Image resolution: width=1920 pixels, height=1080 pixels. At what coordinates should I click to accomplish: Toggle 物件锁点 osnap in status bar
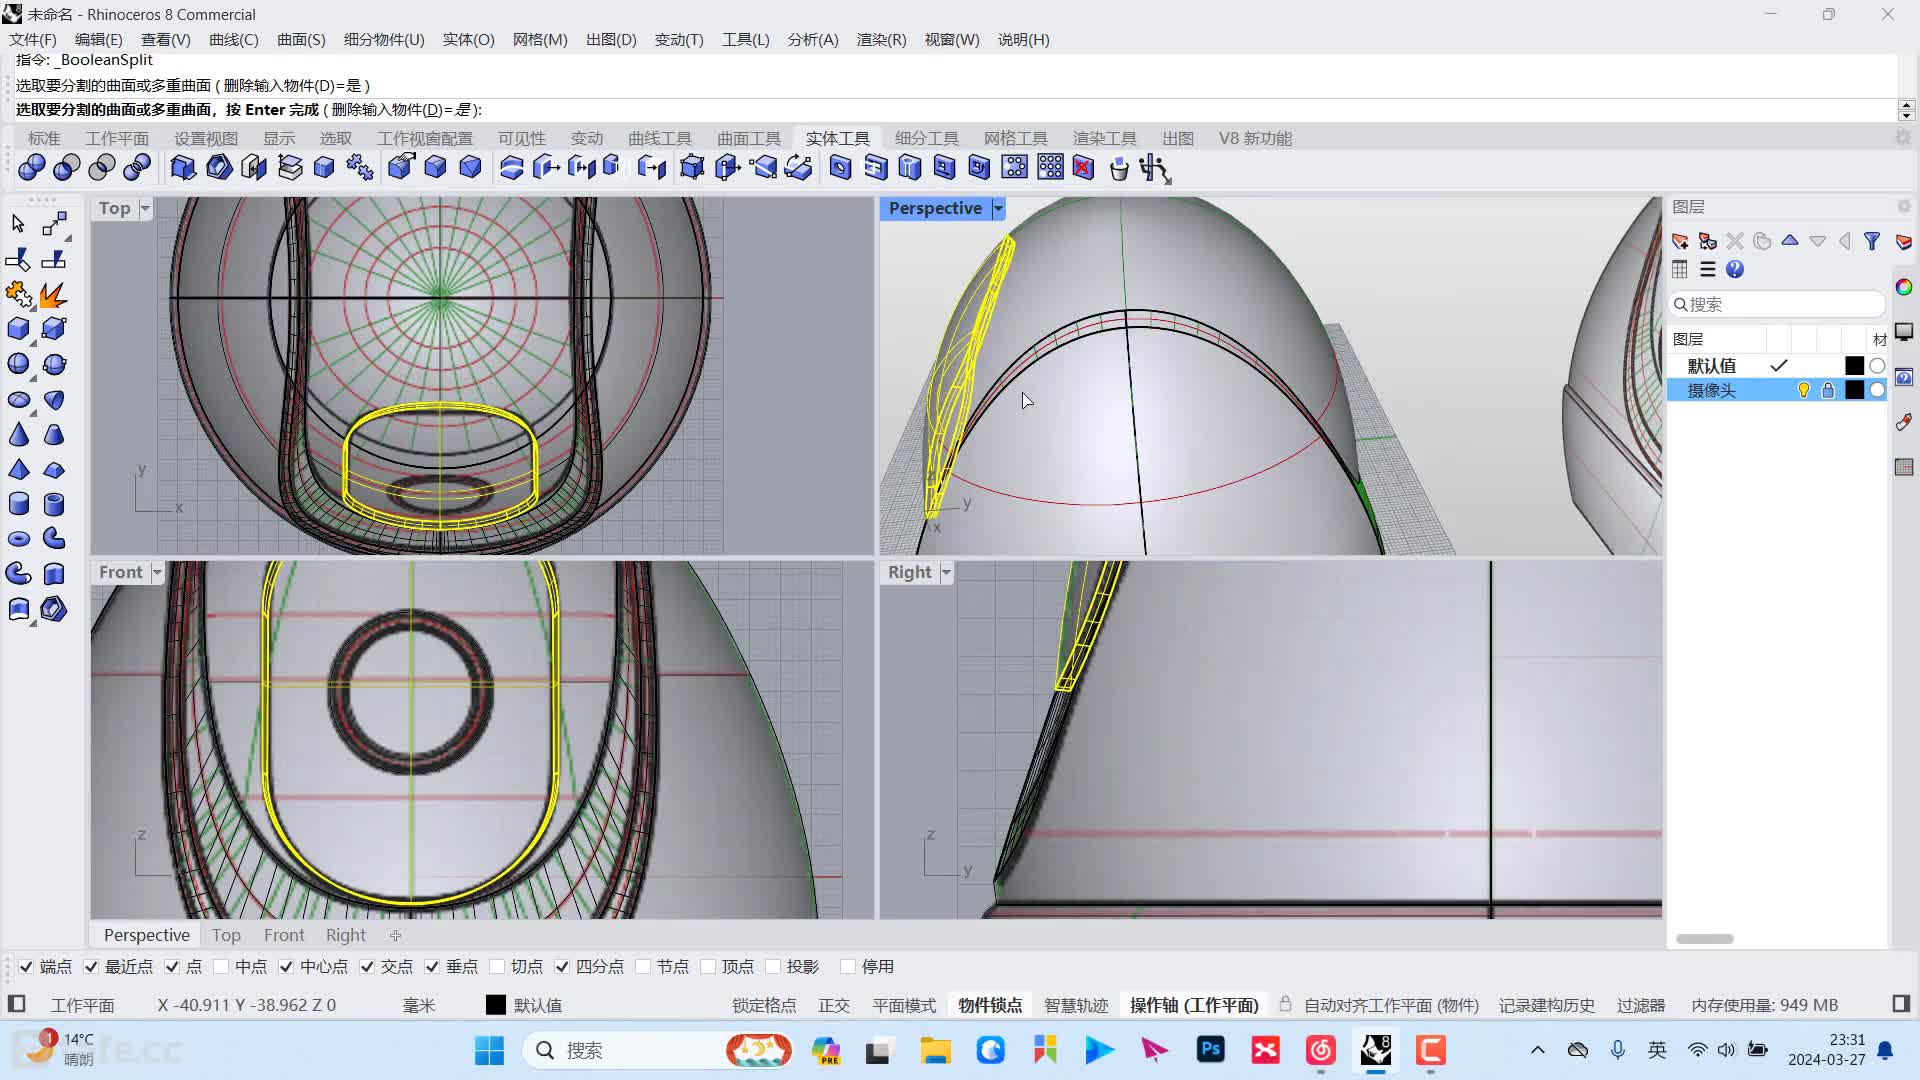click(x=990, y=1005)
